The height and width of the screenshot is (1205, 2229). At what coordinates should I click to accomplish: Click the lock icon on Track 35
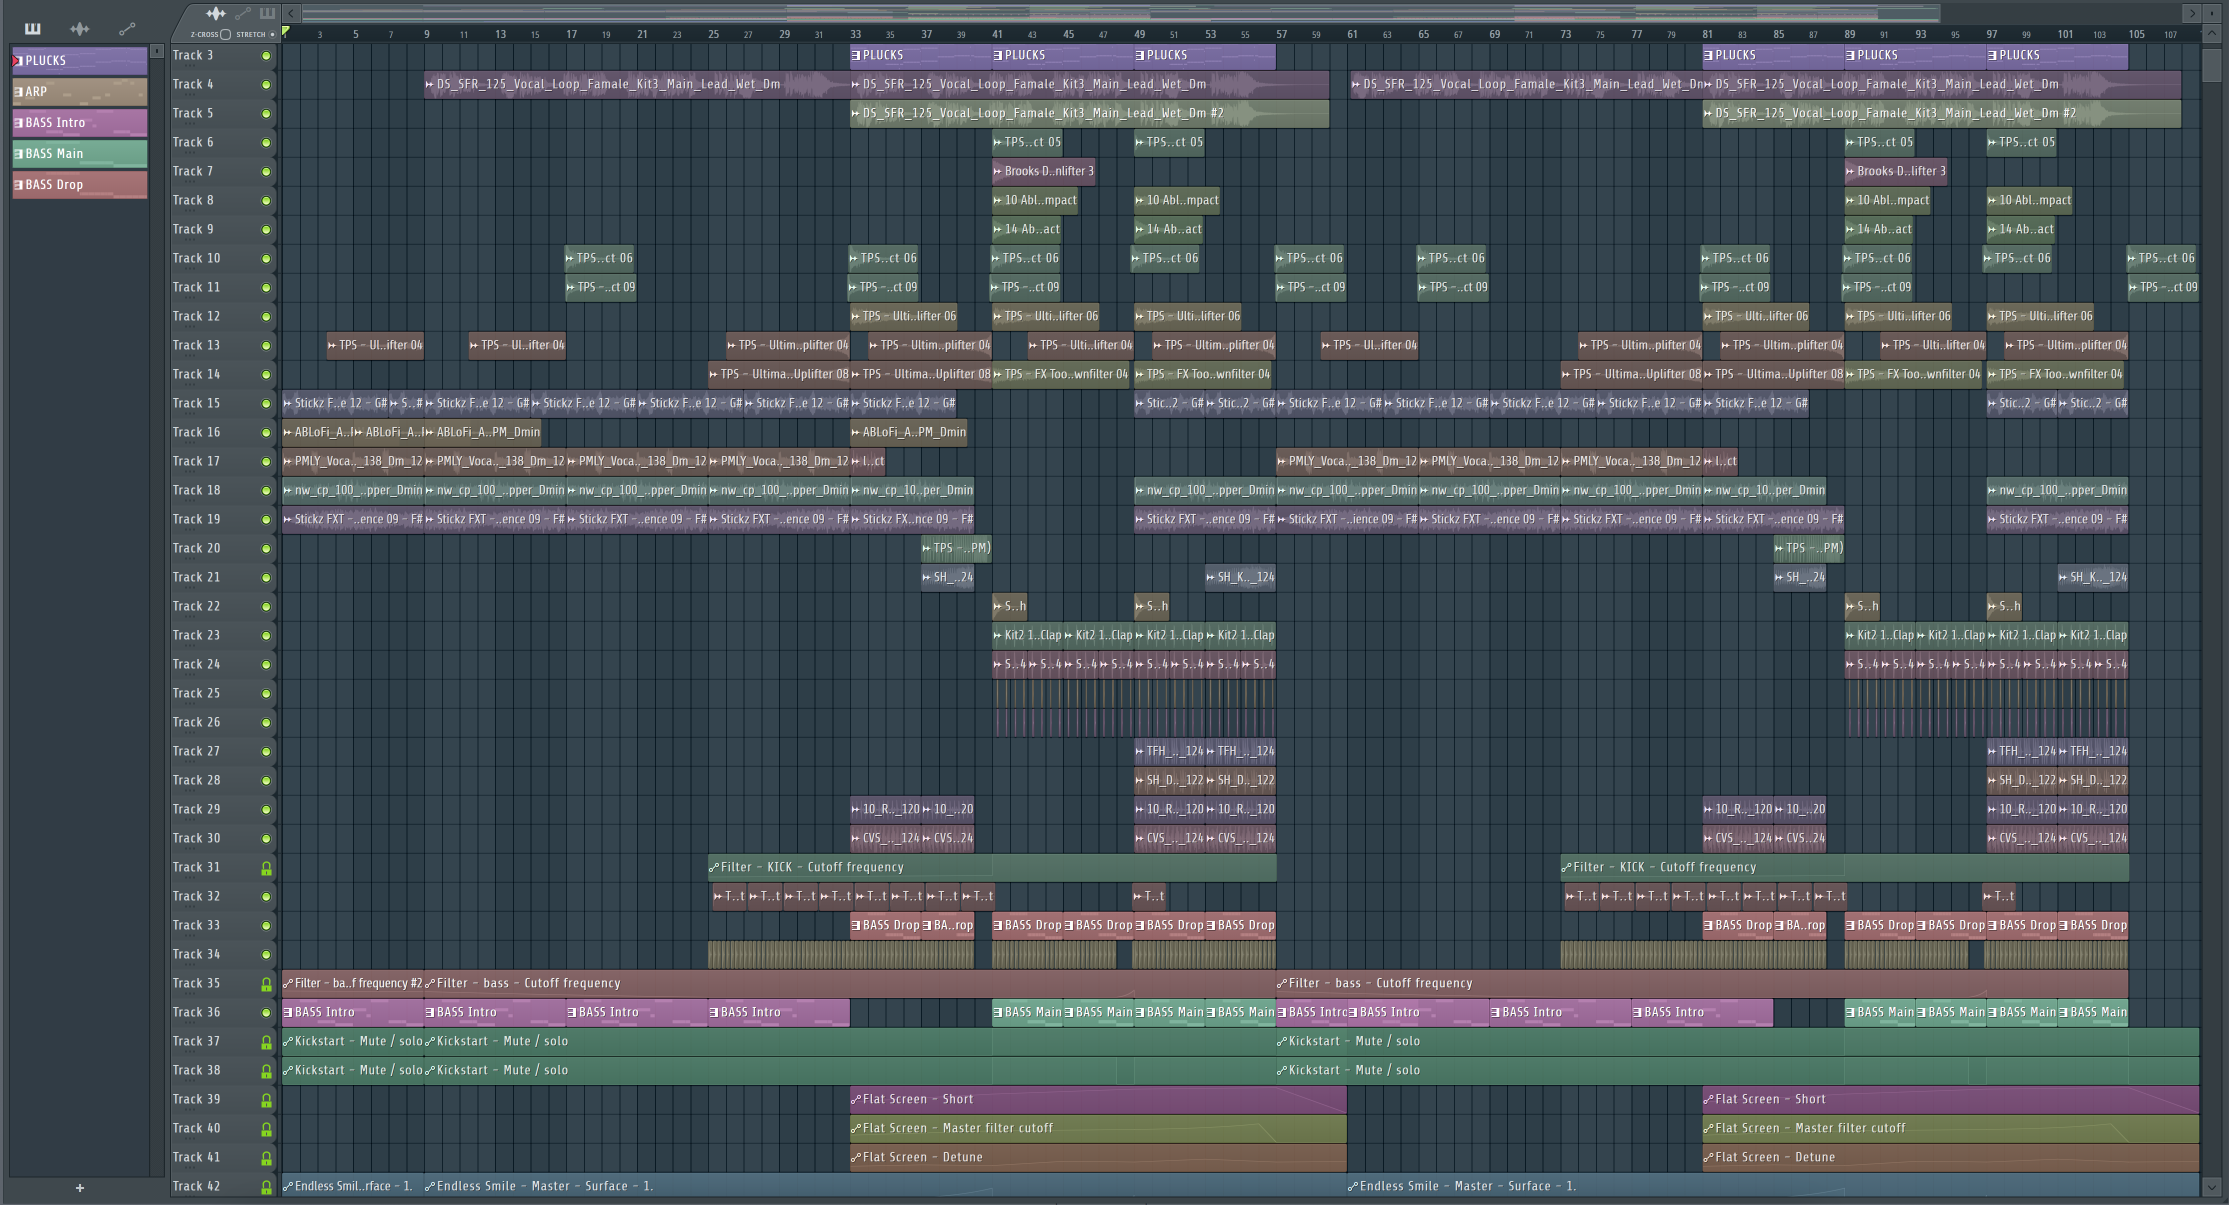pos(266,984)
